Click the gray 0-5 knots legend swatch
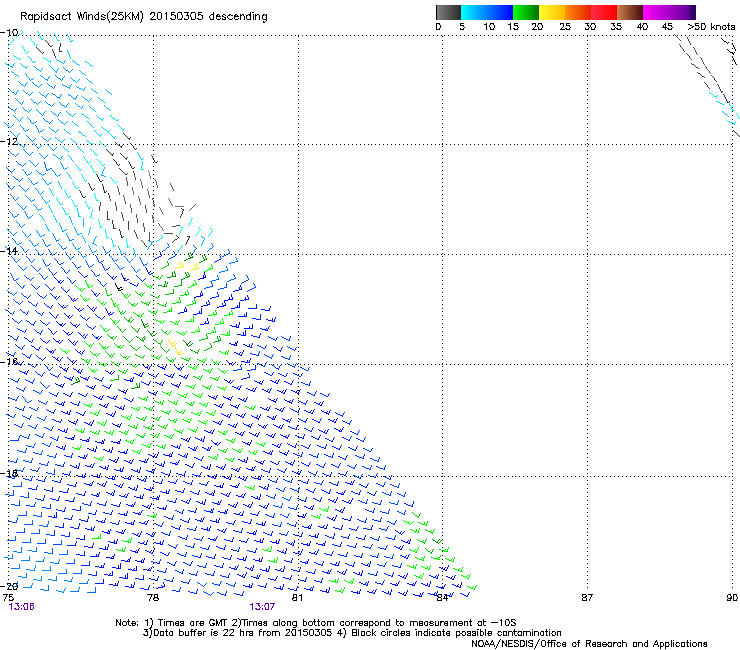This screenshot has height=650, width=740. [x=448, y=12]
